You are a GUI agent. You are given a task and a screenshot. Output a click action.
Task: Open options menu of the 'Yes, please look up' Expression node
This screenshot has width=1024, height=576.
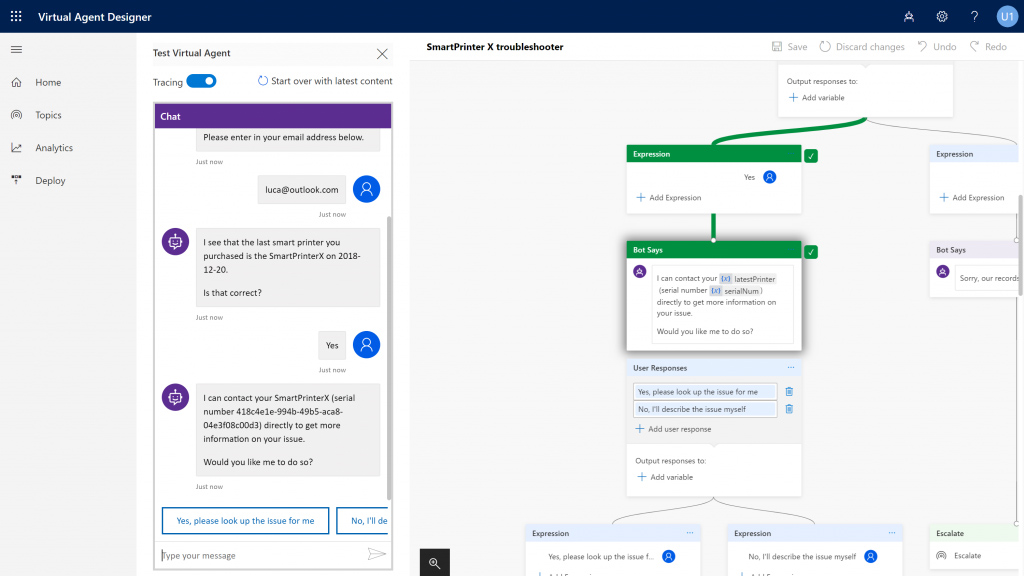click(689, 533)
